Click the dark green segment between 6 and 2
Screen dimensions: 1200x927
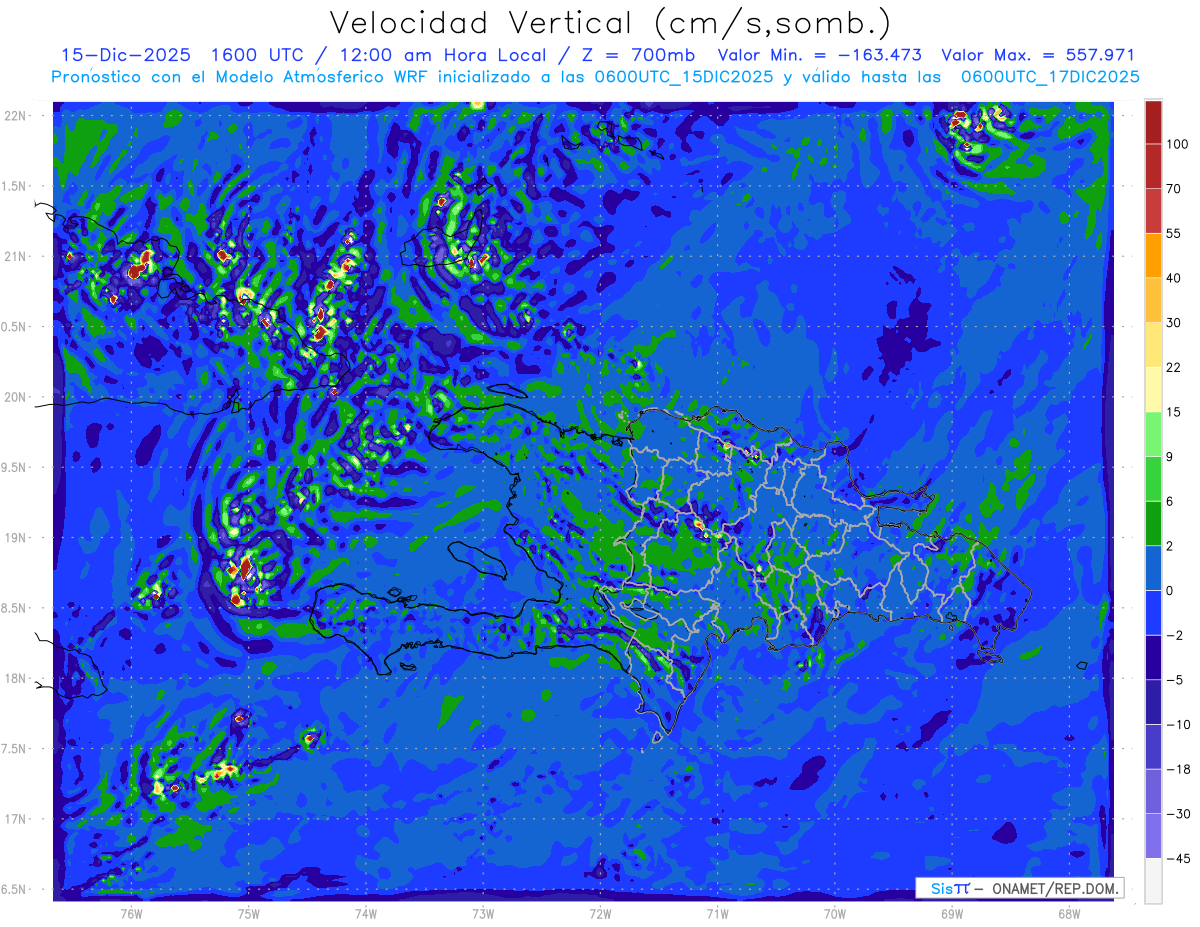coord(1153,523)
